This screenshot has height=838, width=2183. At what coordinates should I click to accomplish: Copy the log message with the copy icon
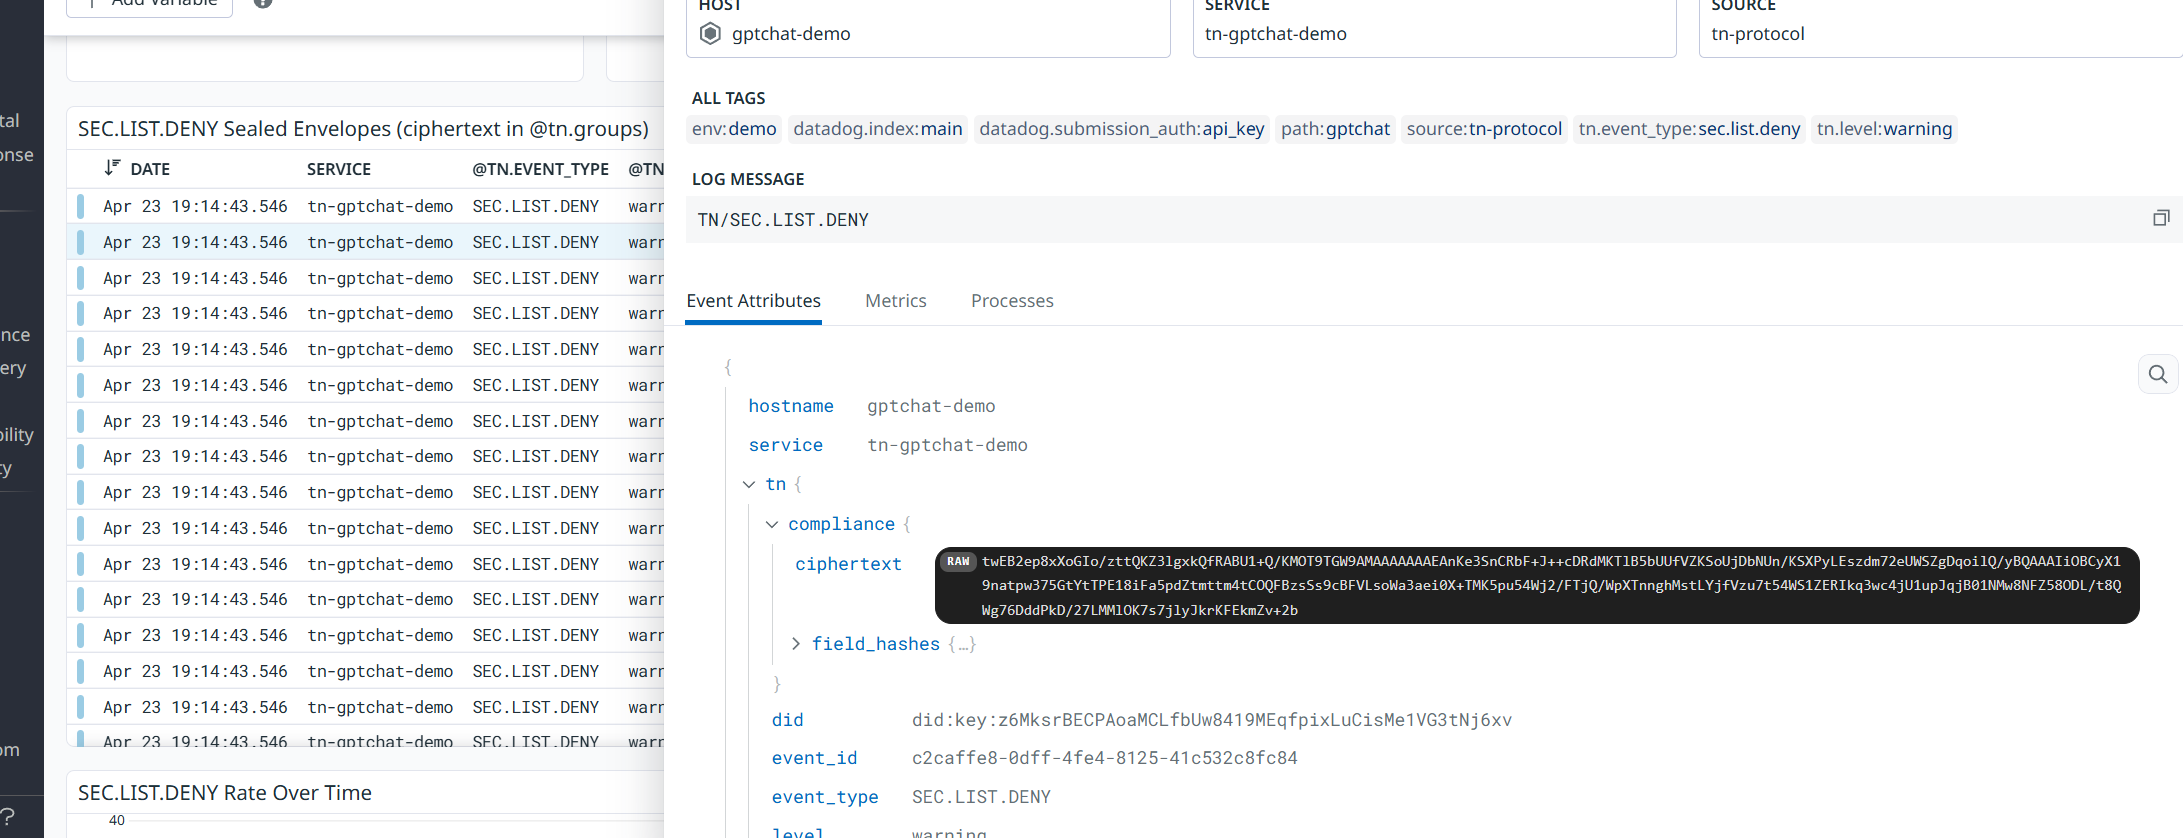(x=2161, y=218)
